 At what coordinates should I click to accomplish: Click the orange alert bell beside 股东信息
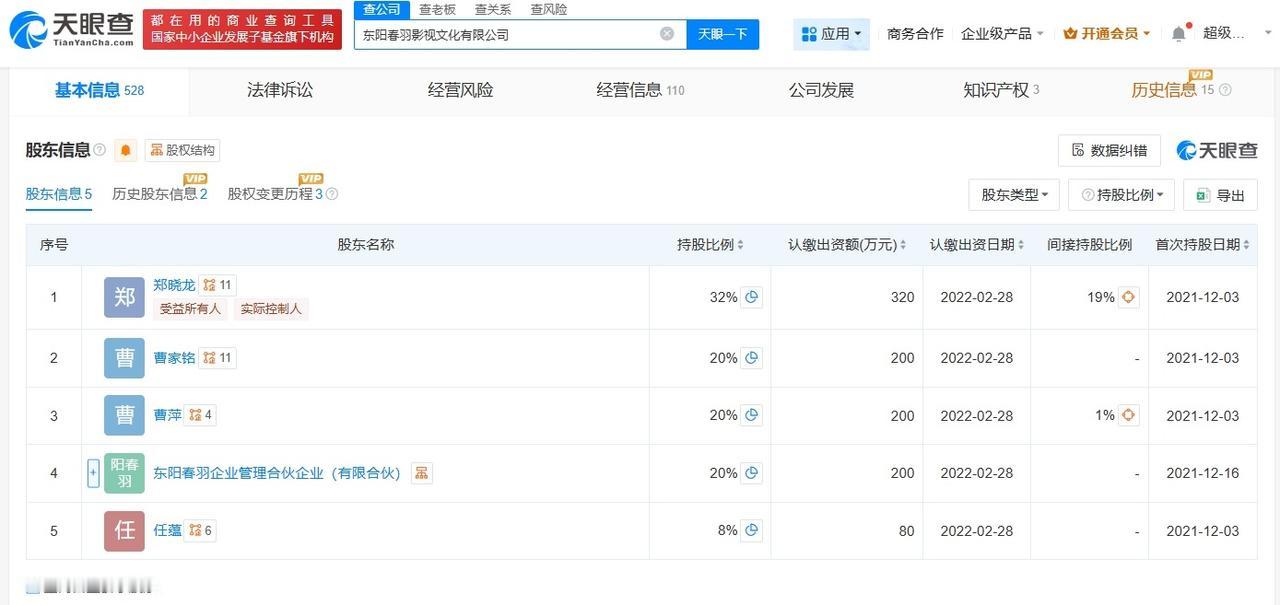tap(126, 150)
